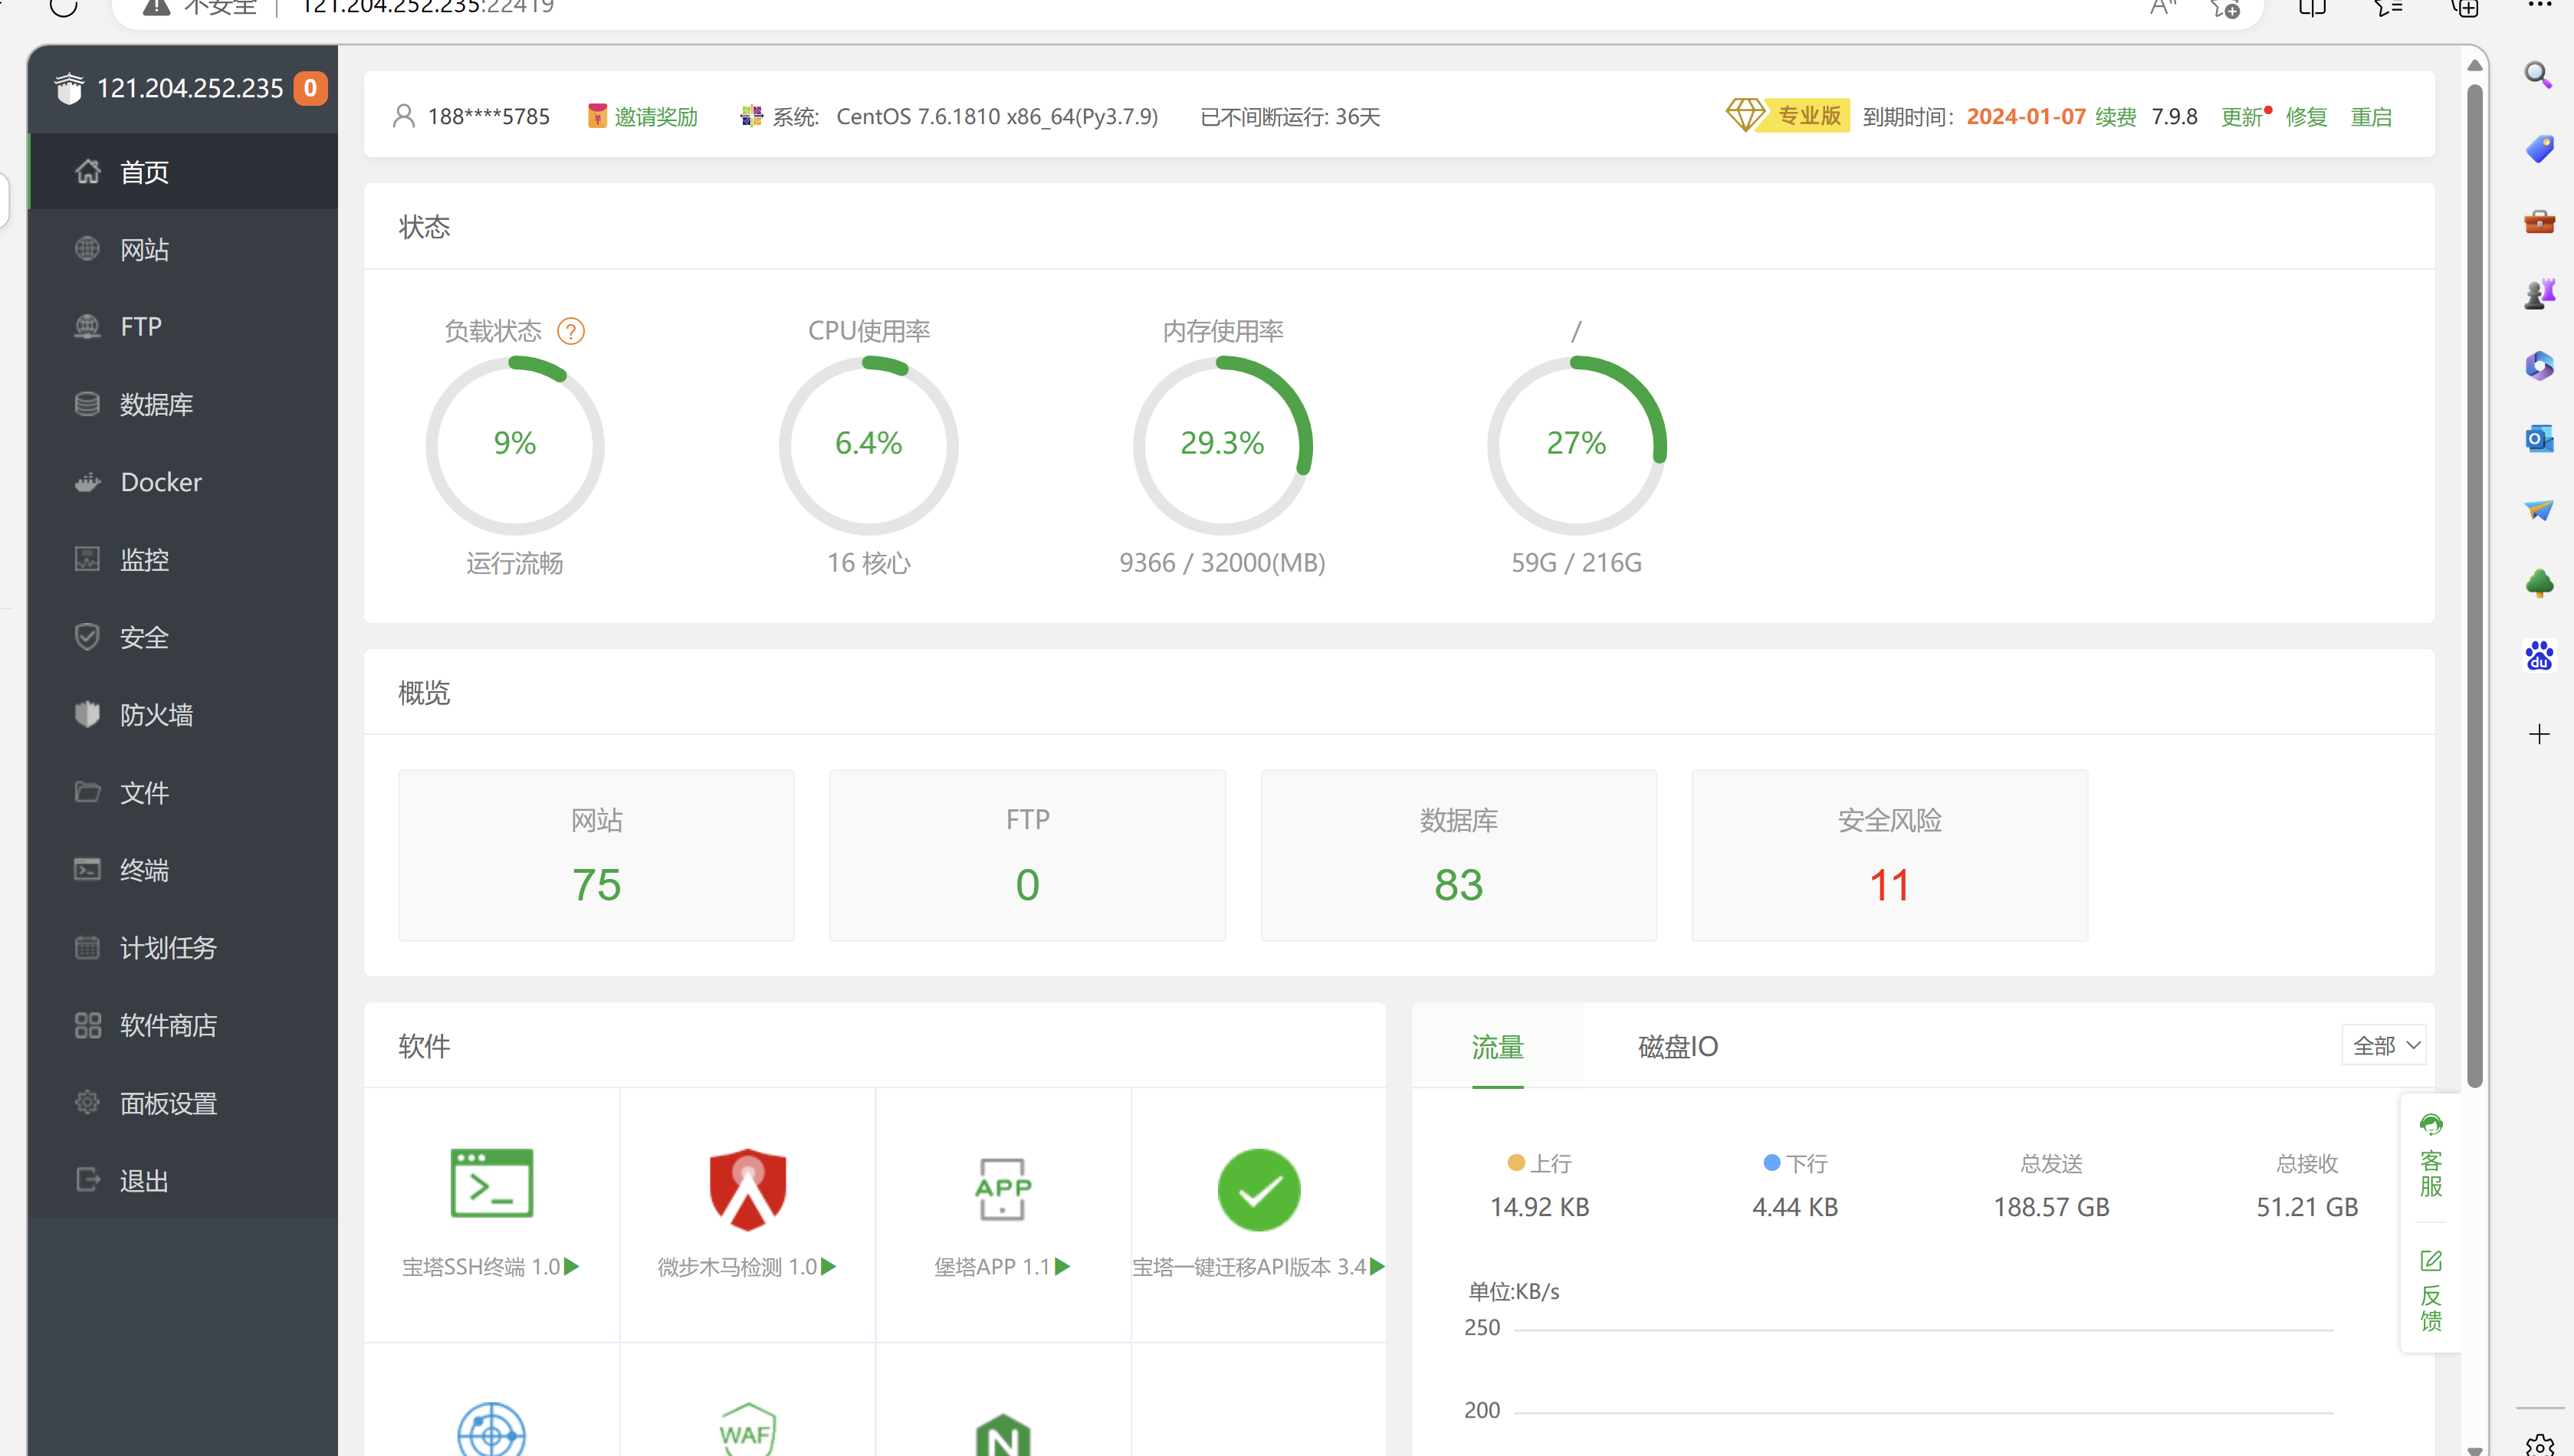Image resolution: width=2574 pixels, height=1456 pixels.
Task: Click the play arrow beside 堡塔APP 1.1
Action: [x=1063, y=1266]
